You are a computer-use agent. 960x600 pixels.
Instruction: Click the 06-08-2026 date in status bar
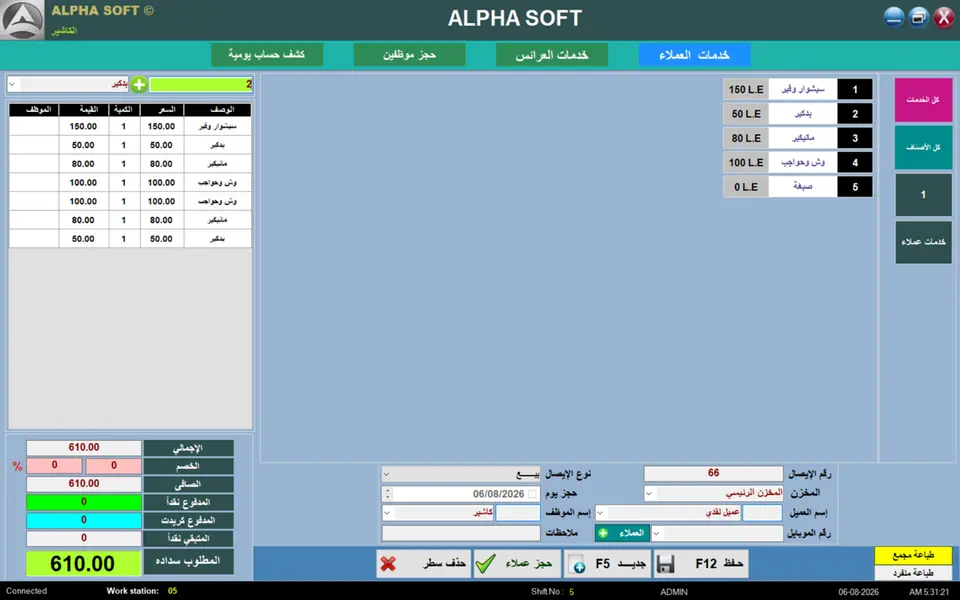pyautogui.click(x=858, y=591)
